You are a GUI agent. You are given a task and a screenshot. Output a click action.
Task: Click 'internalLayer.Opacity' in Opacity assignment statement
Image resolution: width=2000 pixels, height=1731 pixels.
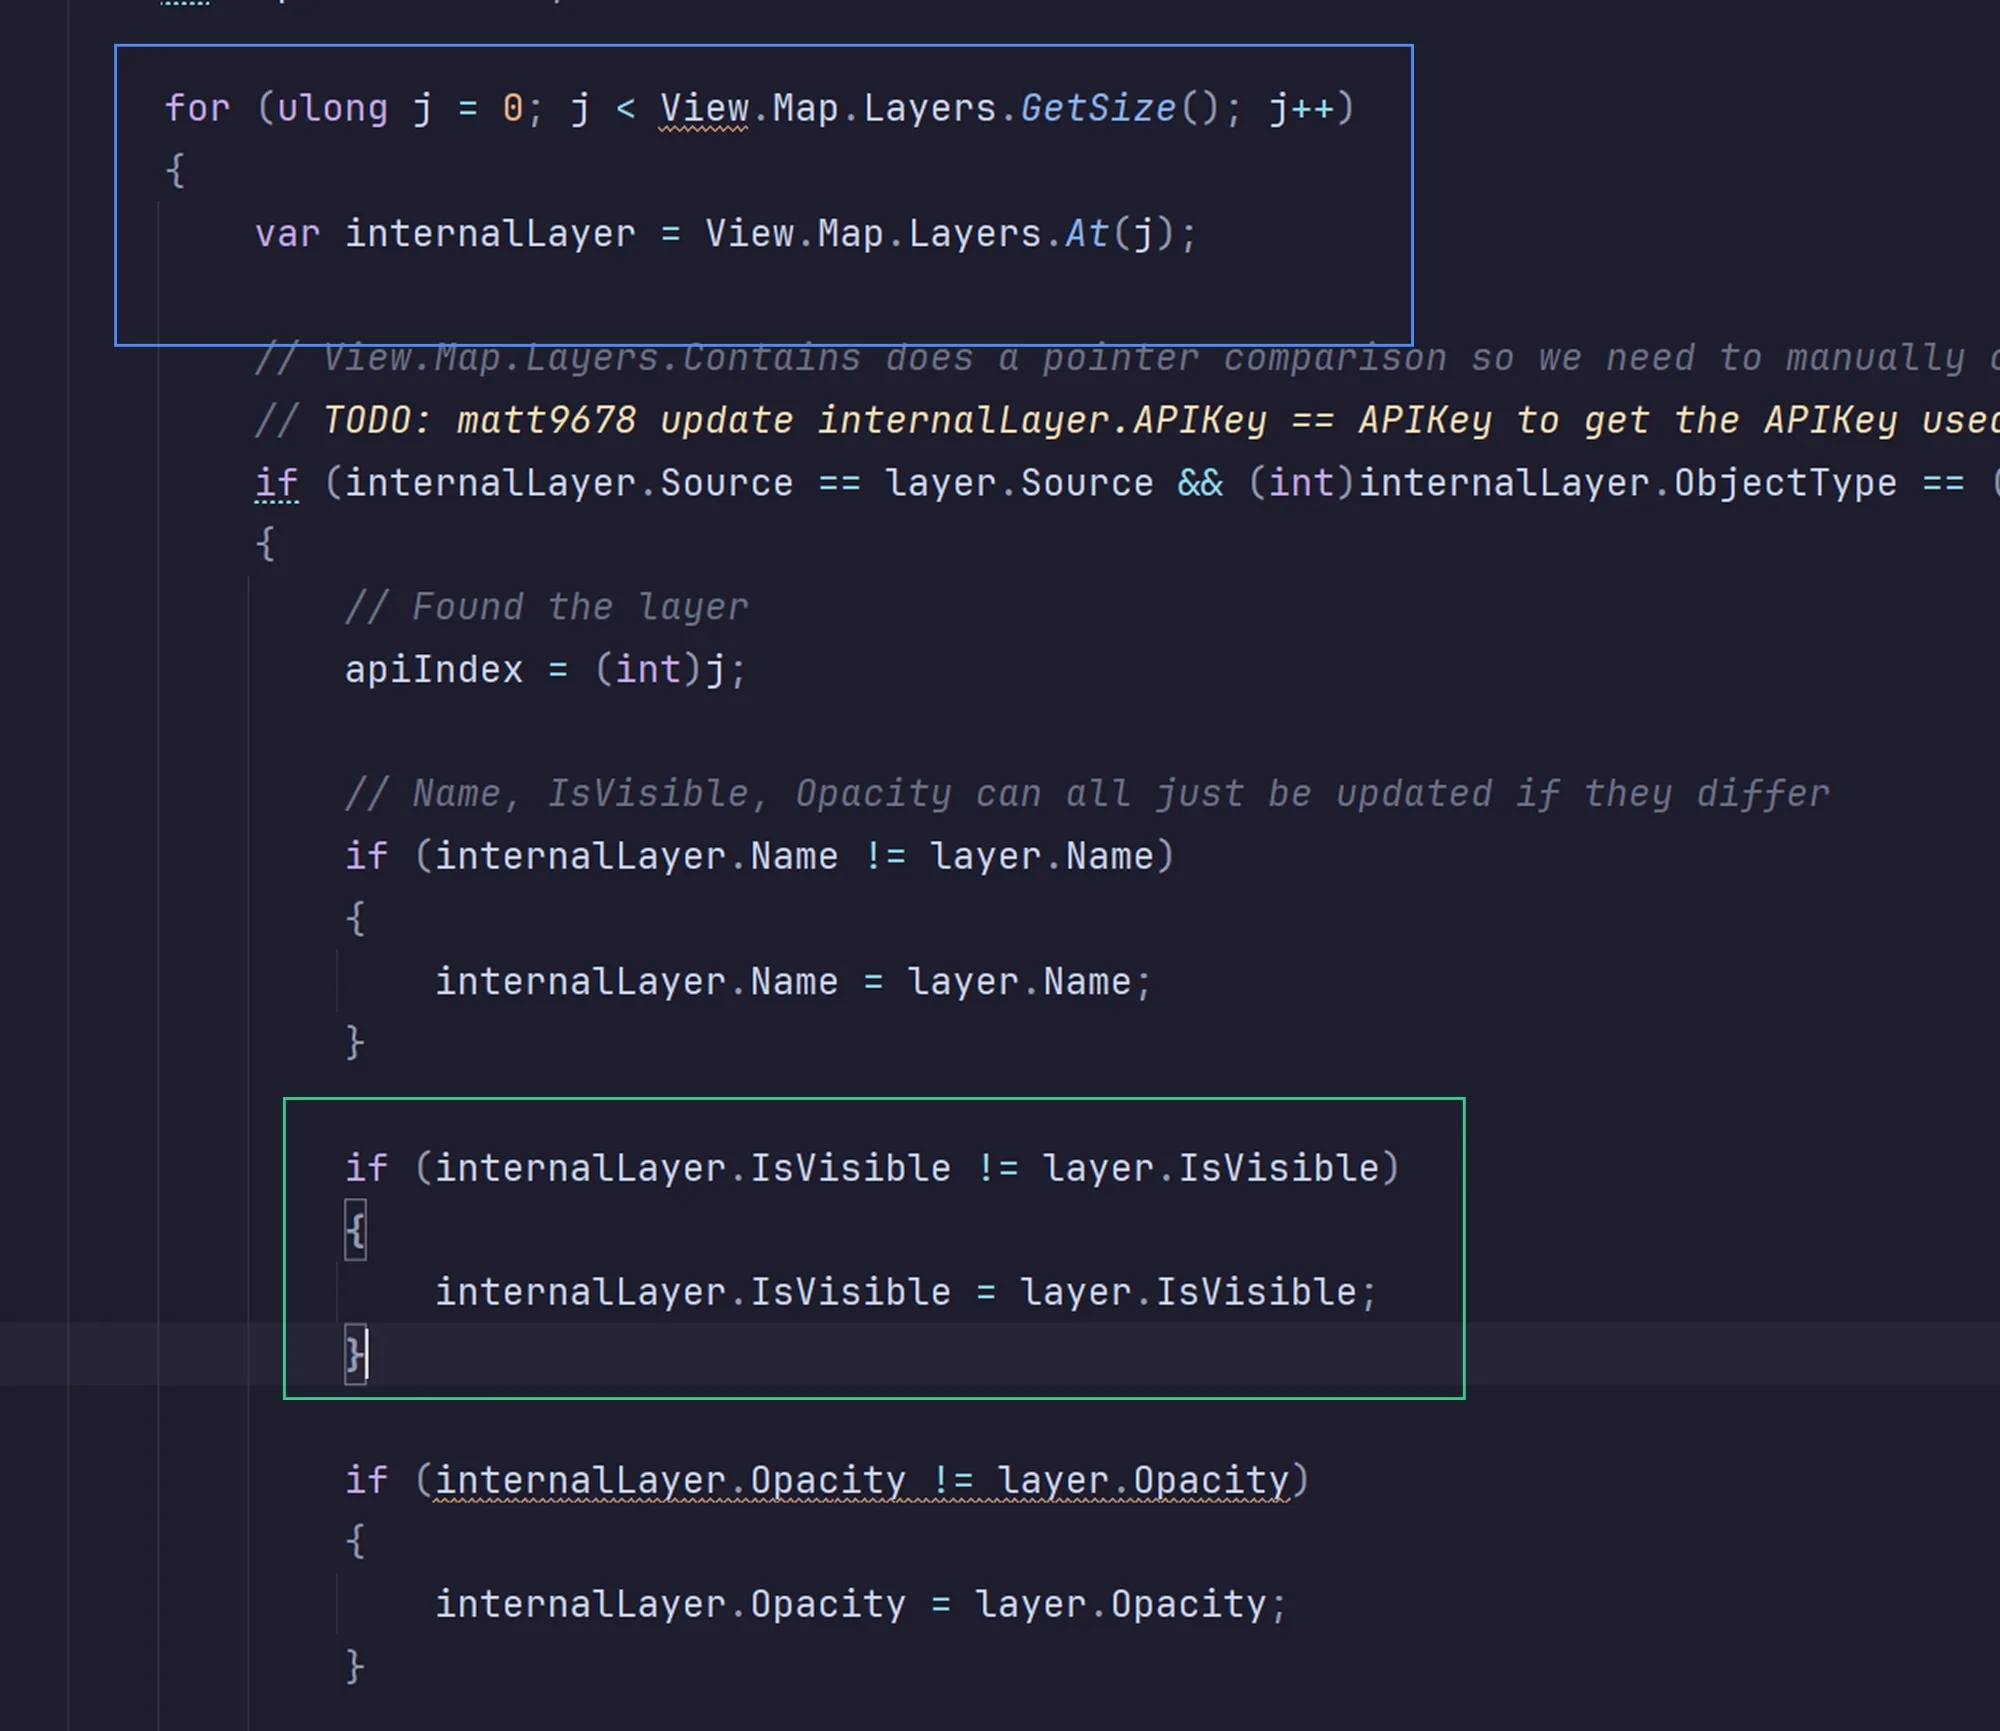[x=670, y=1604]
